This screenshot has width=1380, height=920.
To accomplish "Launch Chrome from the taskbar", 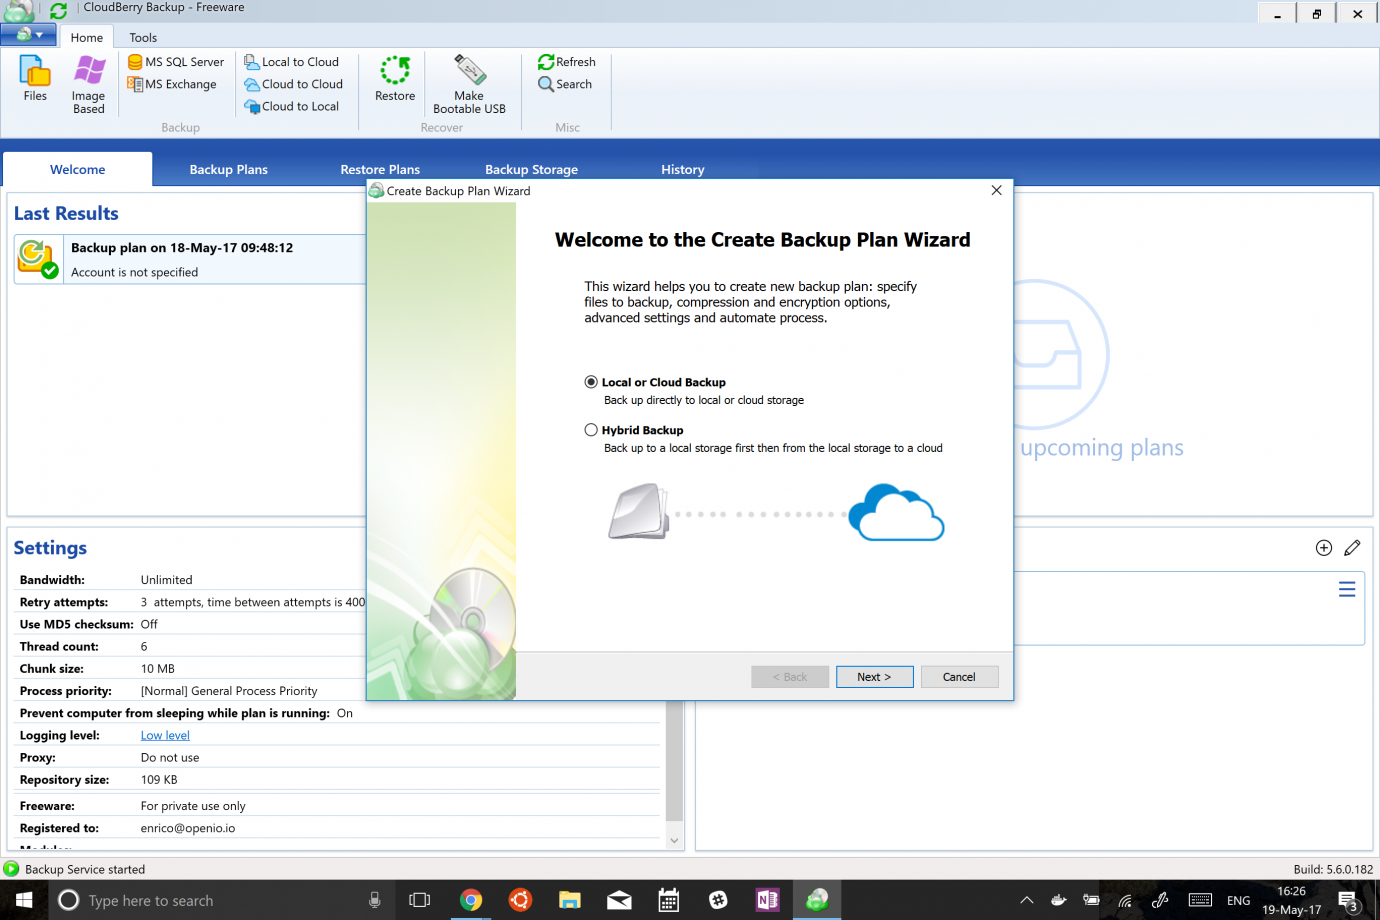I will (471, 900).
